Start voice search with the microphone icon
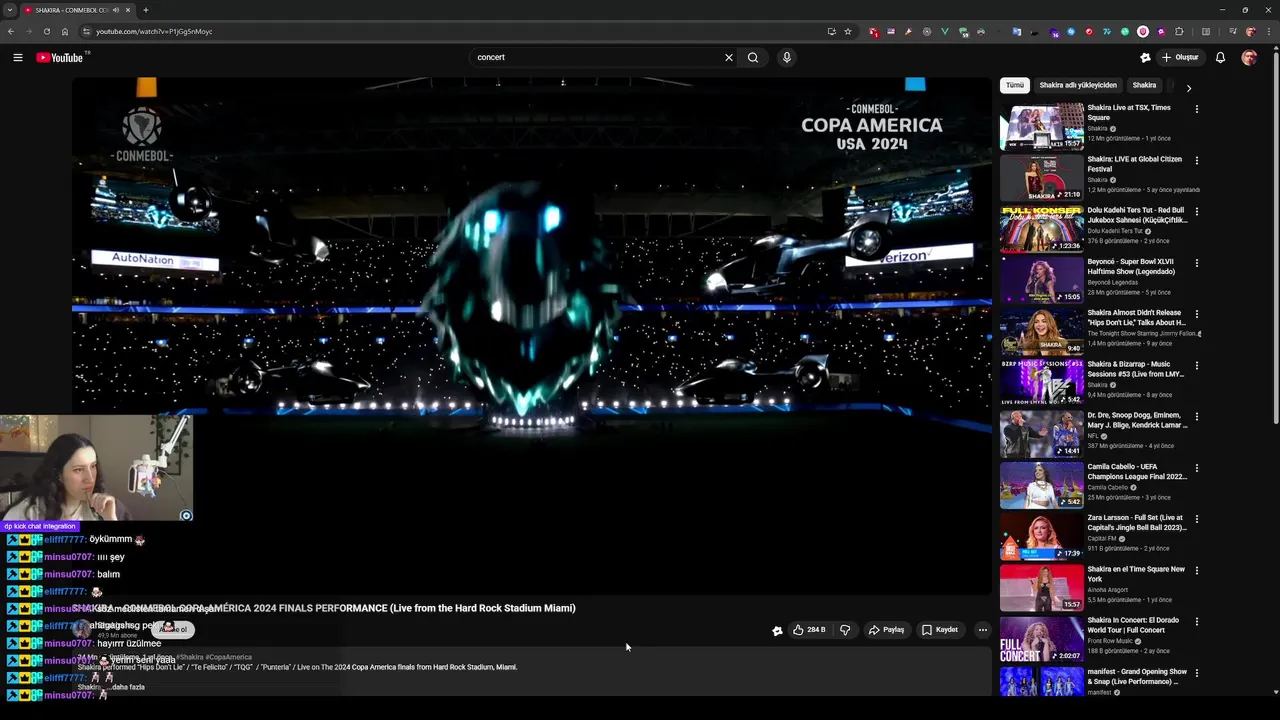This screenshot has width=1280, height=720. (787, 57)
